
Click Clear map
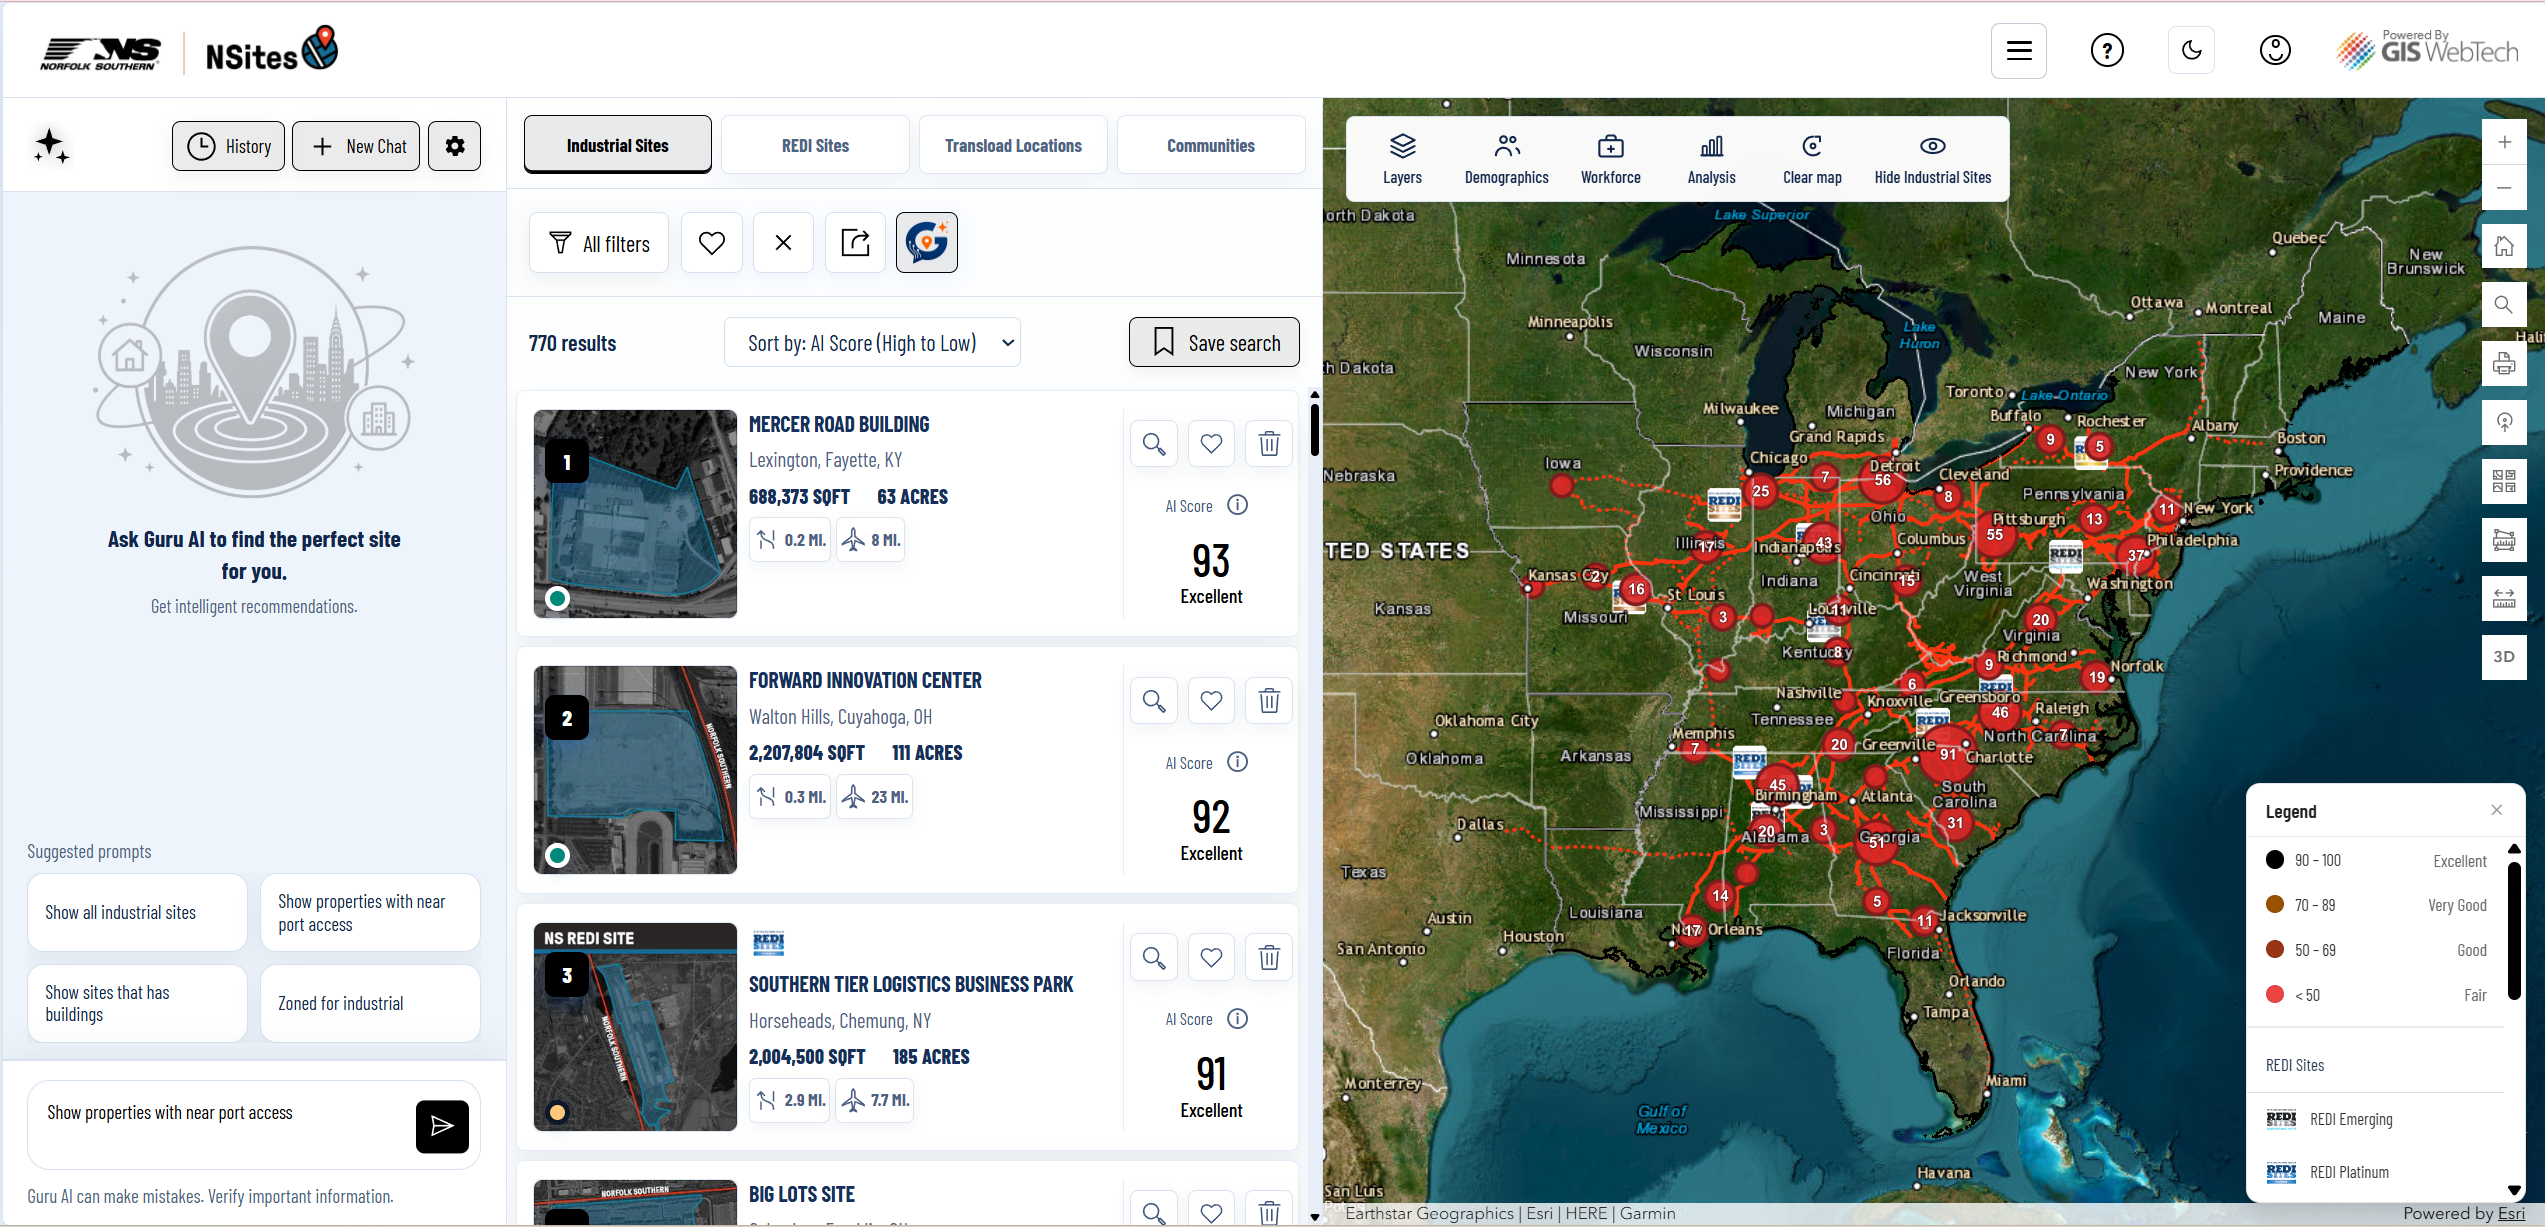[1812, 160]
